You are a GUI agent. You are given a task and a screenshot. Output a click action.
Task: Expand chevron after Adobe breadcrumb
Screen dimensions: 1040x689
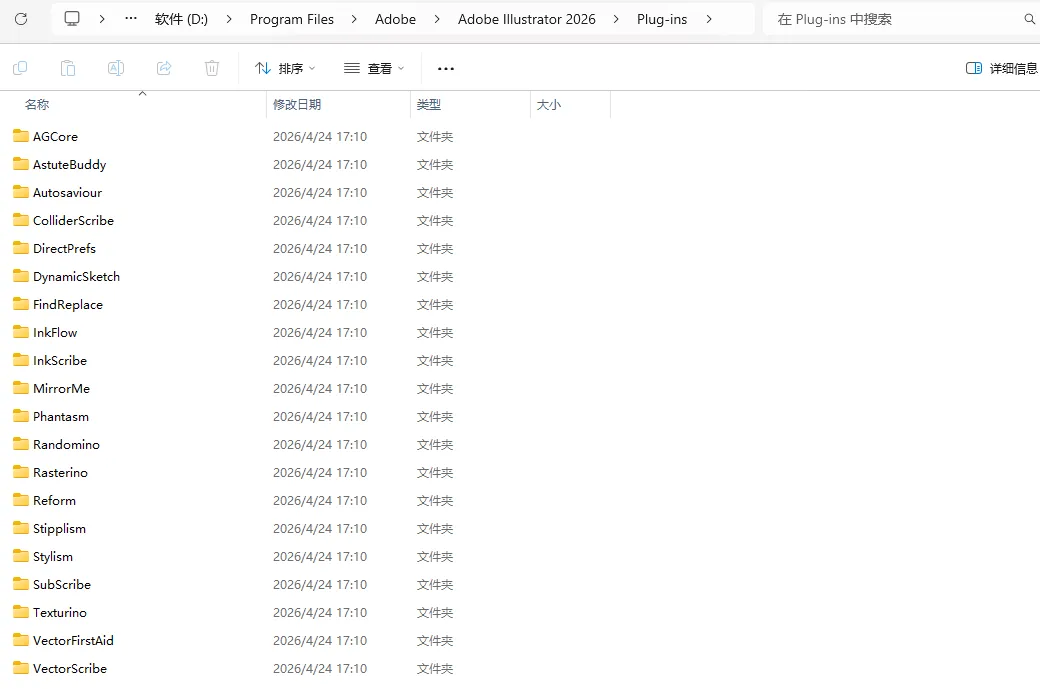pyautogui.click(x=436, y=19)
